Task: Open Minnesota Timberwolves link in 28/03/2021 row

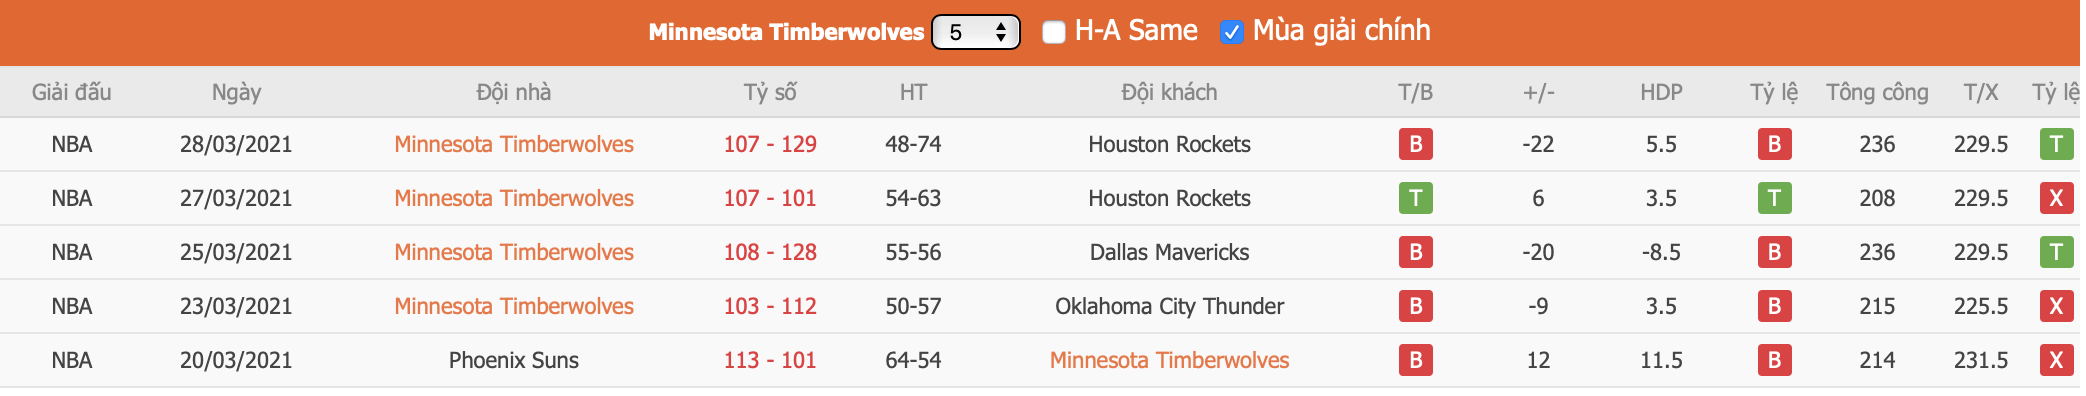Action: (x=514, y=144)
